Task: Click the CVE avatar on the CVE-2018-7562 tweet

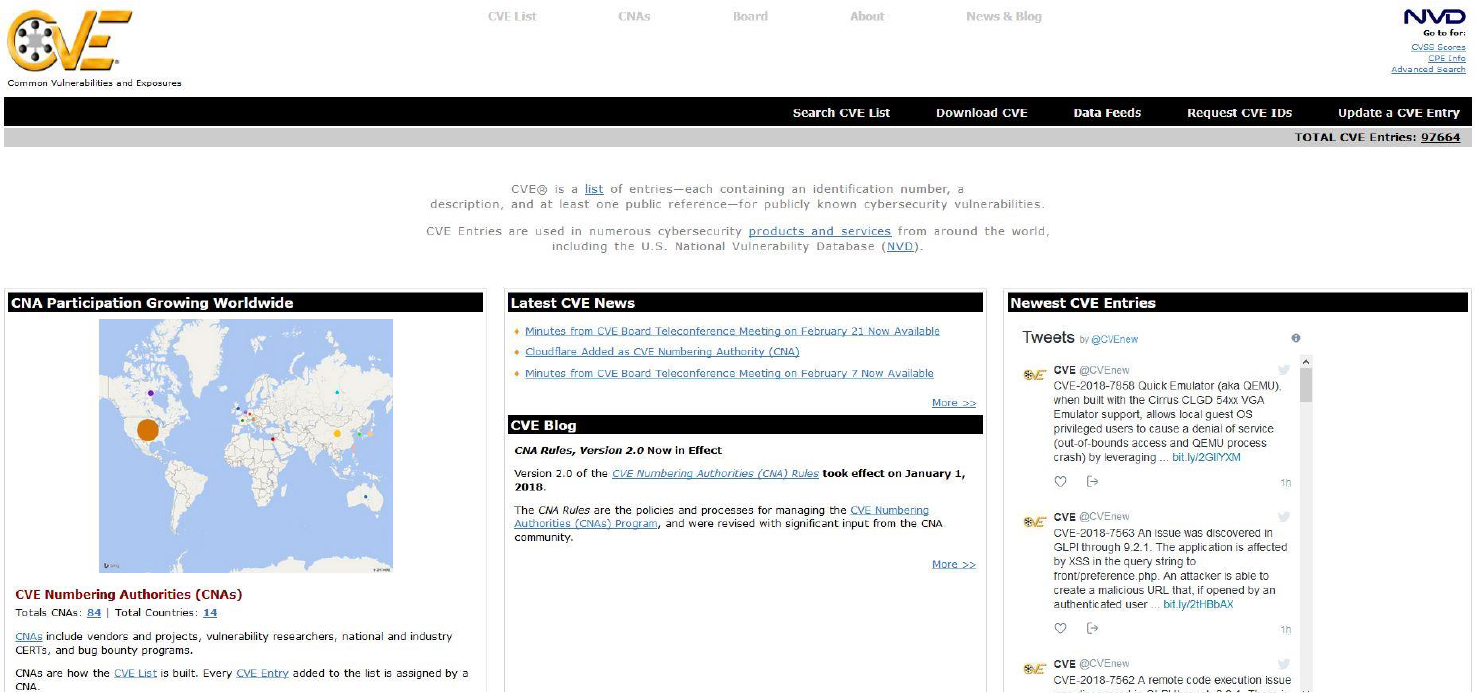Action: coord(1034,669)
